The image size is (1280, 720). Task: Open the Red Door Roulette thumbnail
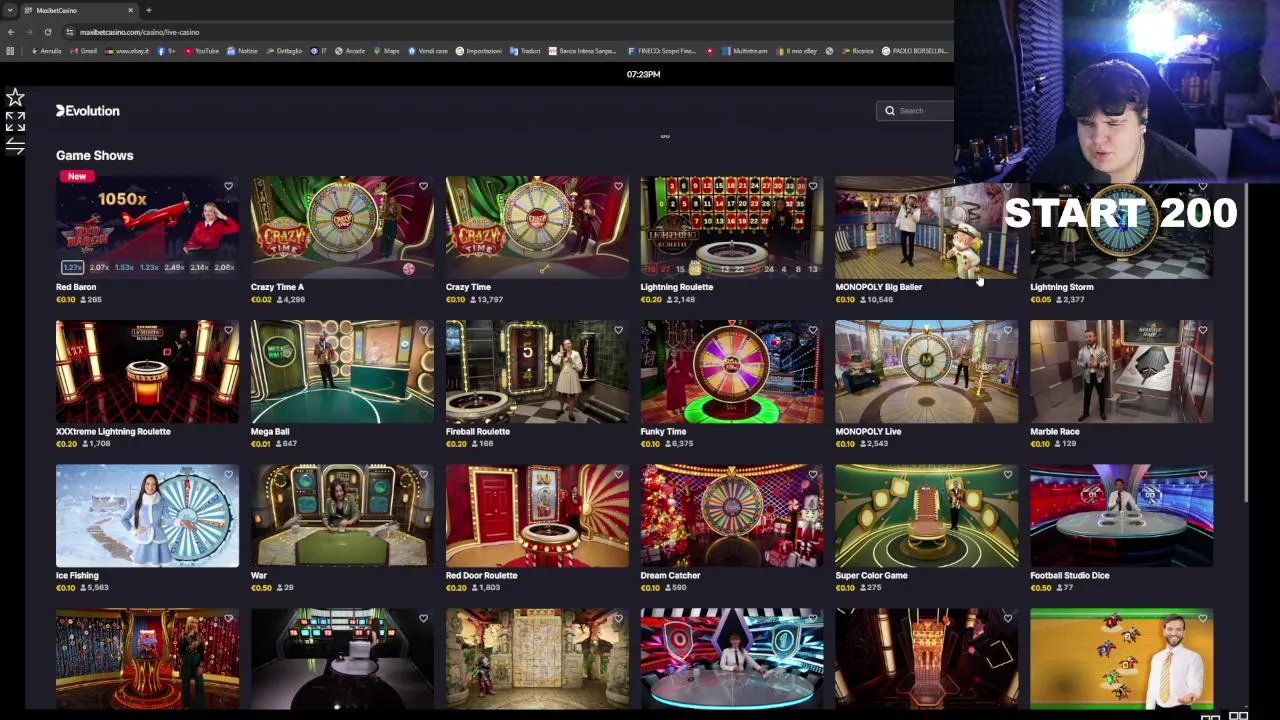(x=537, y=516)
